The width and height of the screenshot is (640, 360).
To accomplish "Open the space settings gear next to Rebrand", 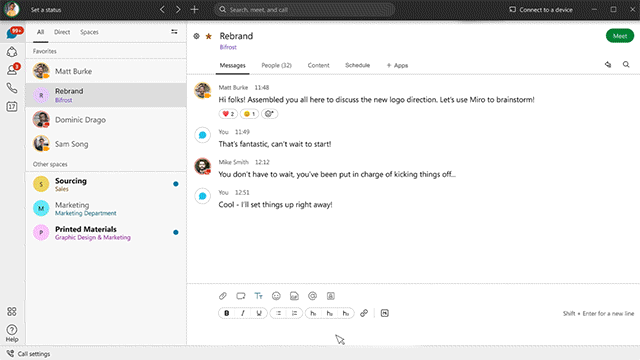I will (x=196, y=36).
